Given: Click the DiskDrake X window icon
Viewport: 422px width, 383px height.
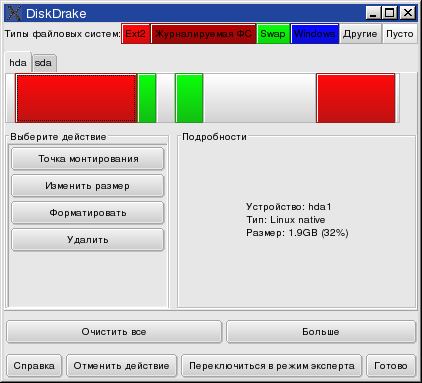Looking at the screenshot, I should (x=14, y=13).
